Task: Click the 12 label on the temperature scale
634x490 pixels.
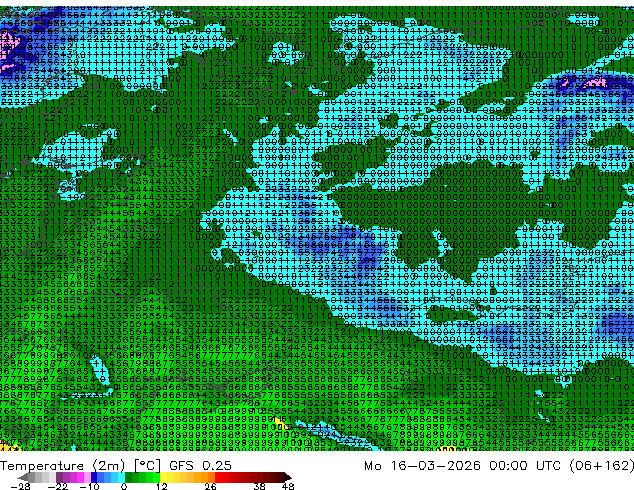Action: (x=162, y=486)
